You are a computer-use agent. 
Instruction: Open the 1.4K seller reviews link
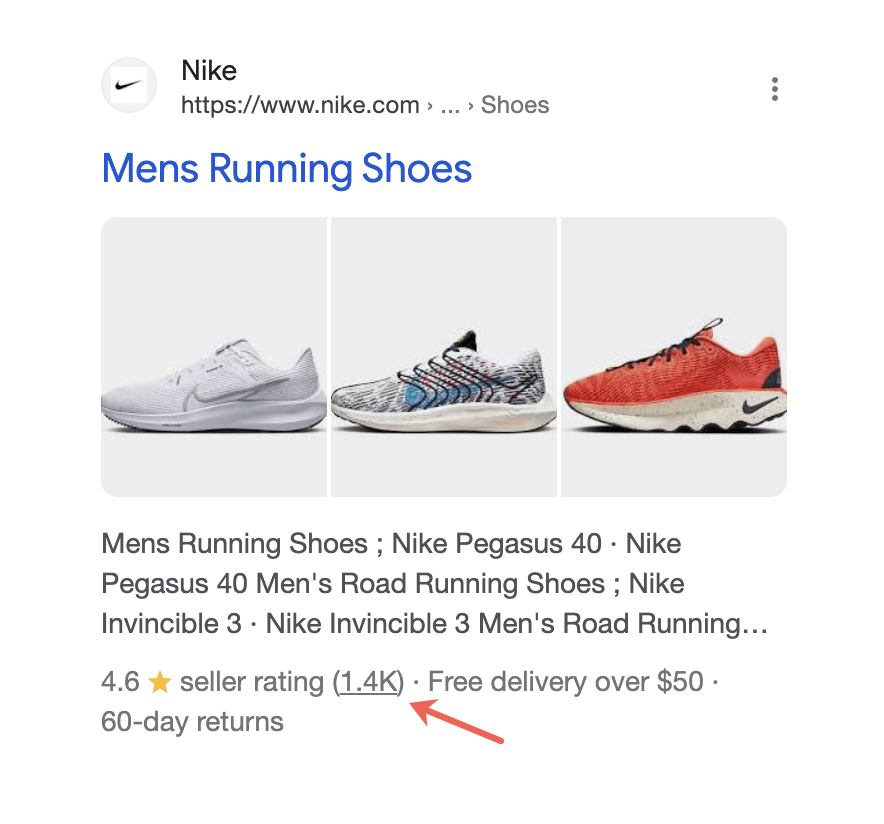click(x=369, y=683)
